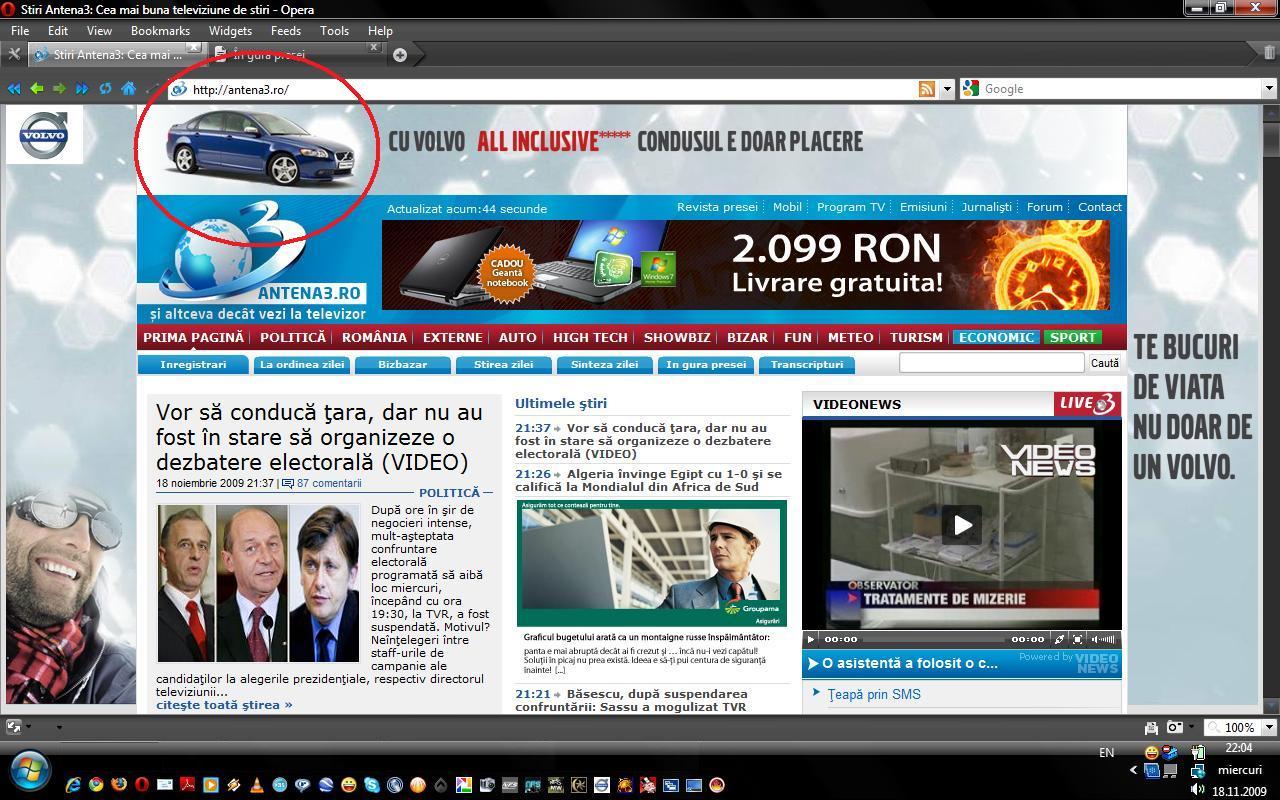Screen dimensions: 1280x800
Task: Click the Inregistrari sub-tab
Action: pyautogui.click(x=193, y=365)
